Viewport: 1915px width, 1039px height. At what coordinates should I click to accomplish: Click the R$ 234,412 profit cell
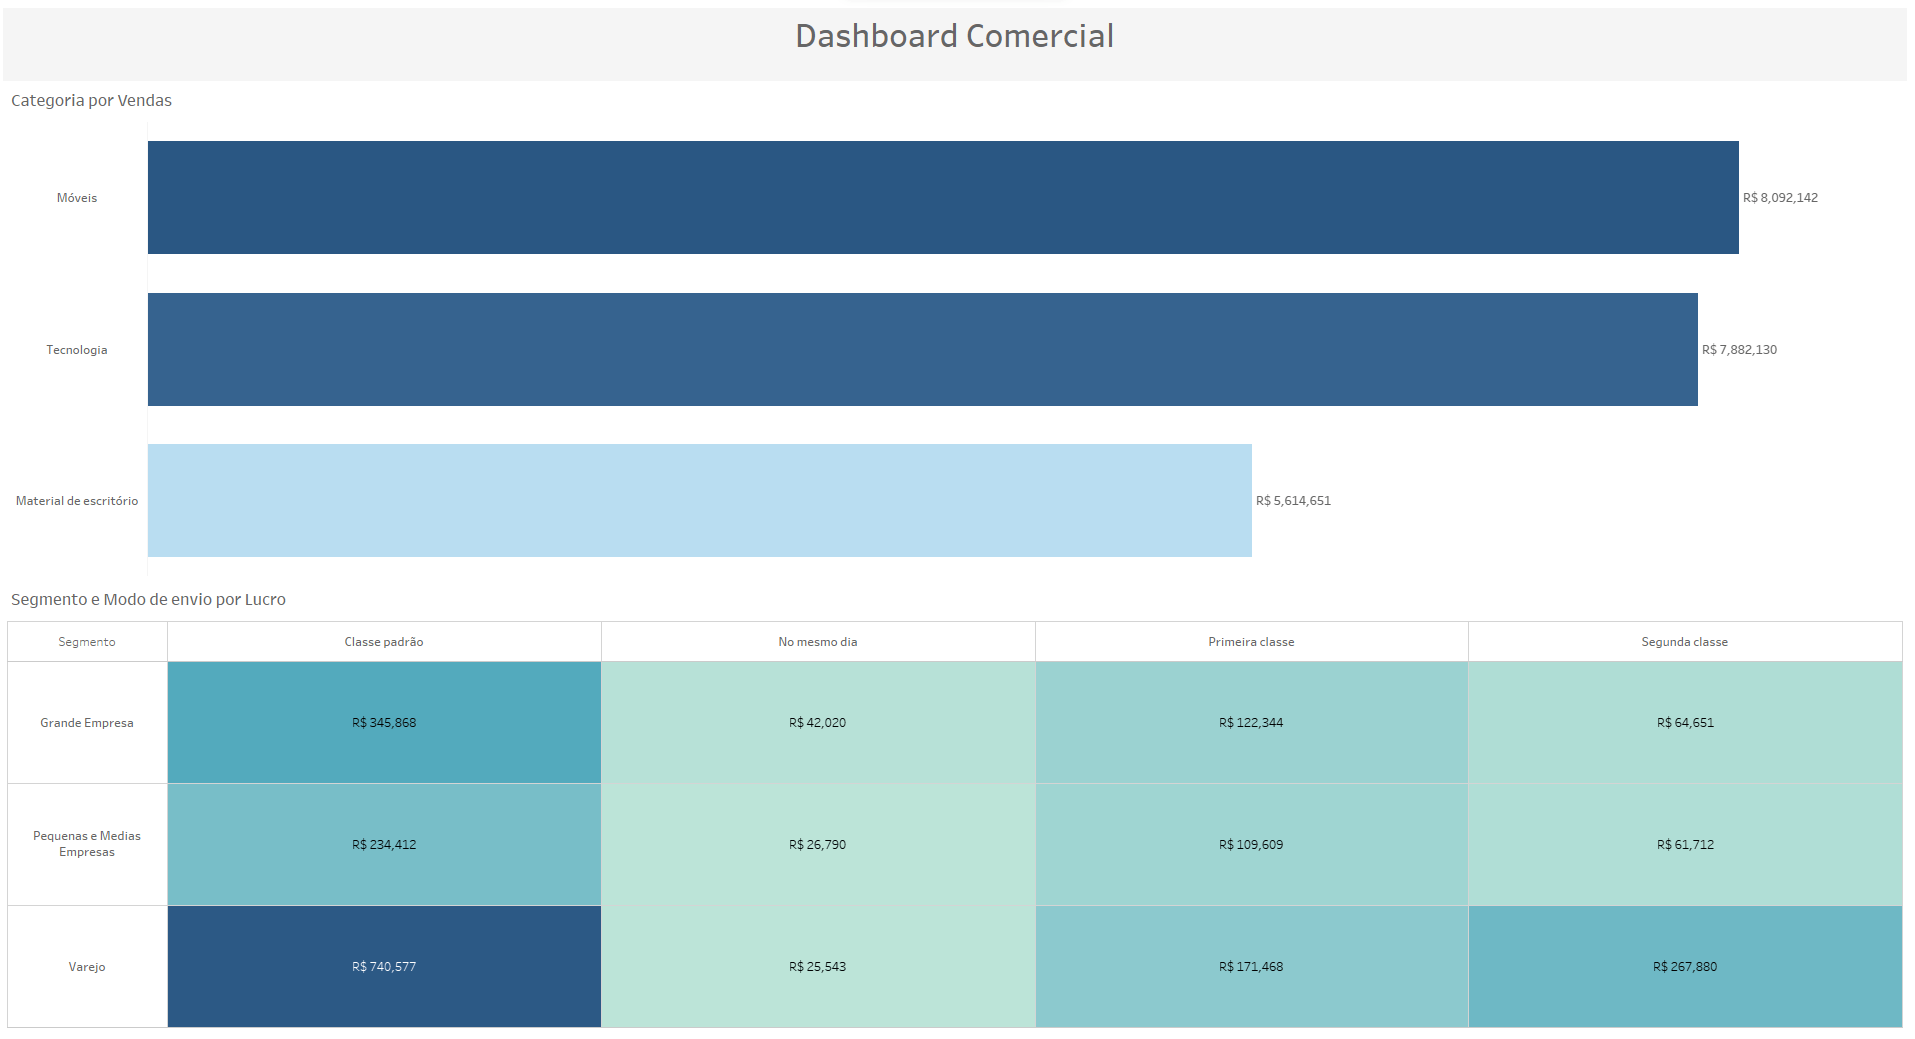(x=384, y=845)
